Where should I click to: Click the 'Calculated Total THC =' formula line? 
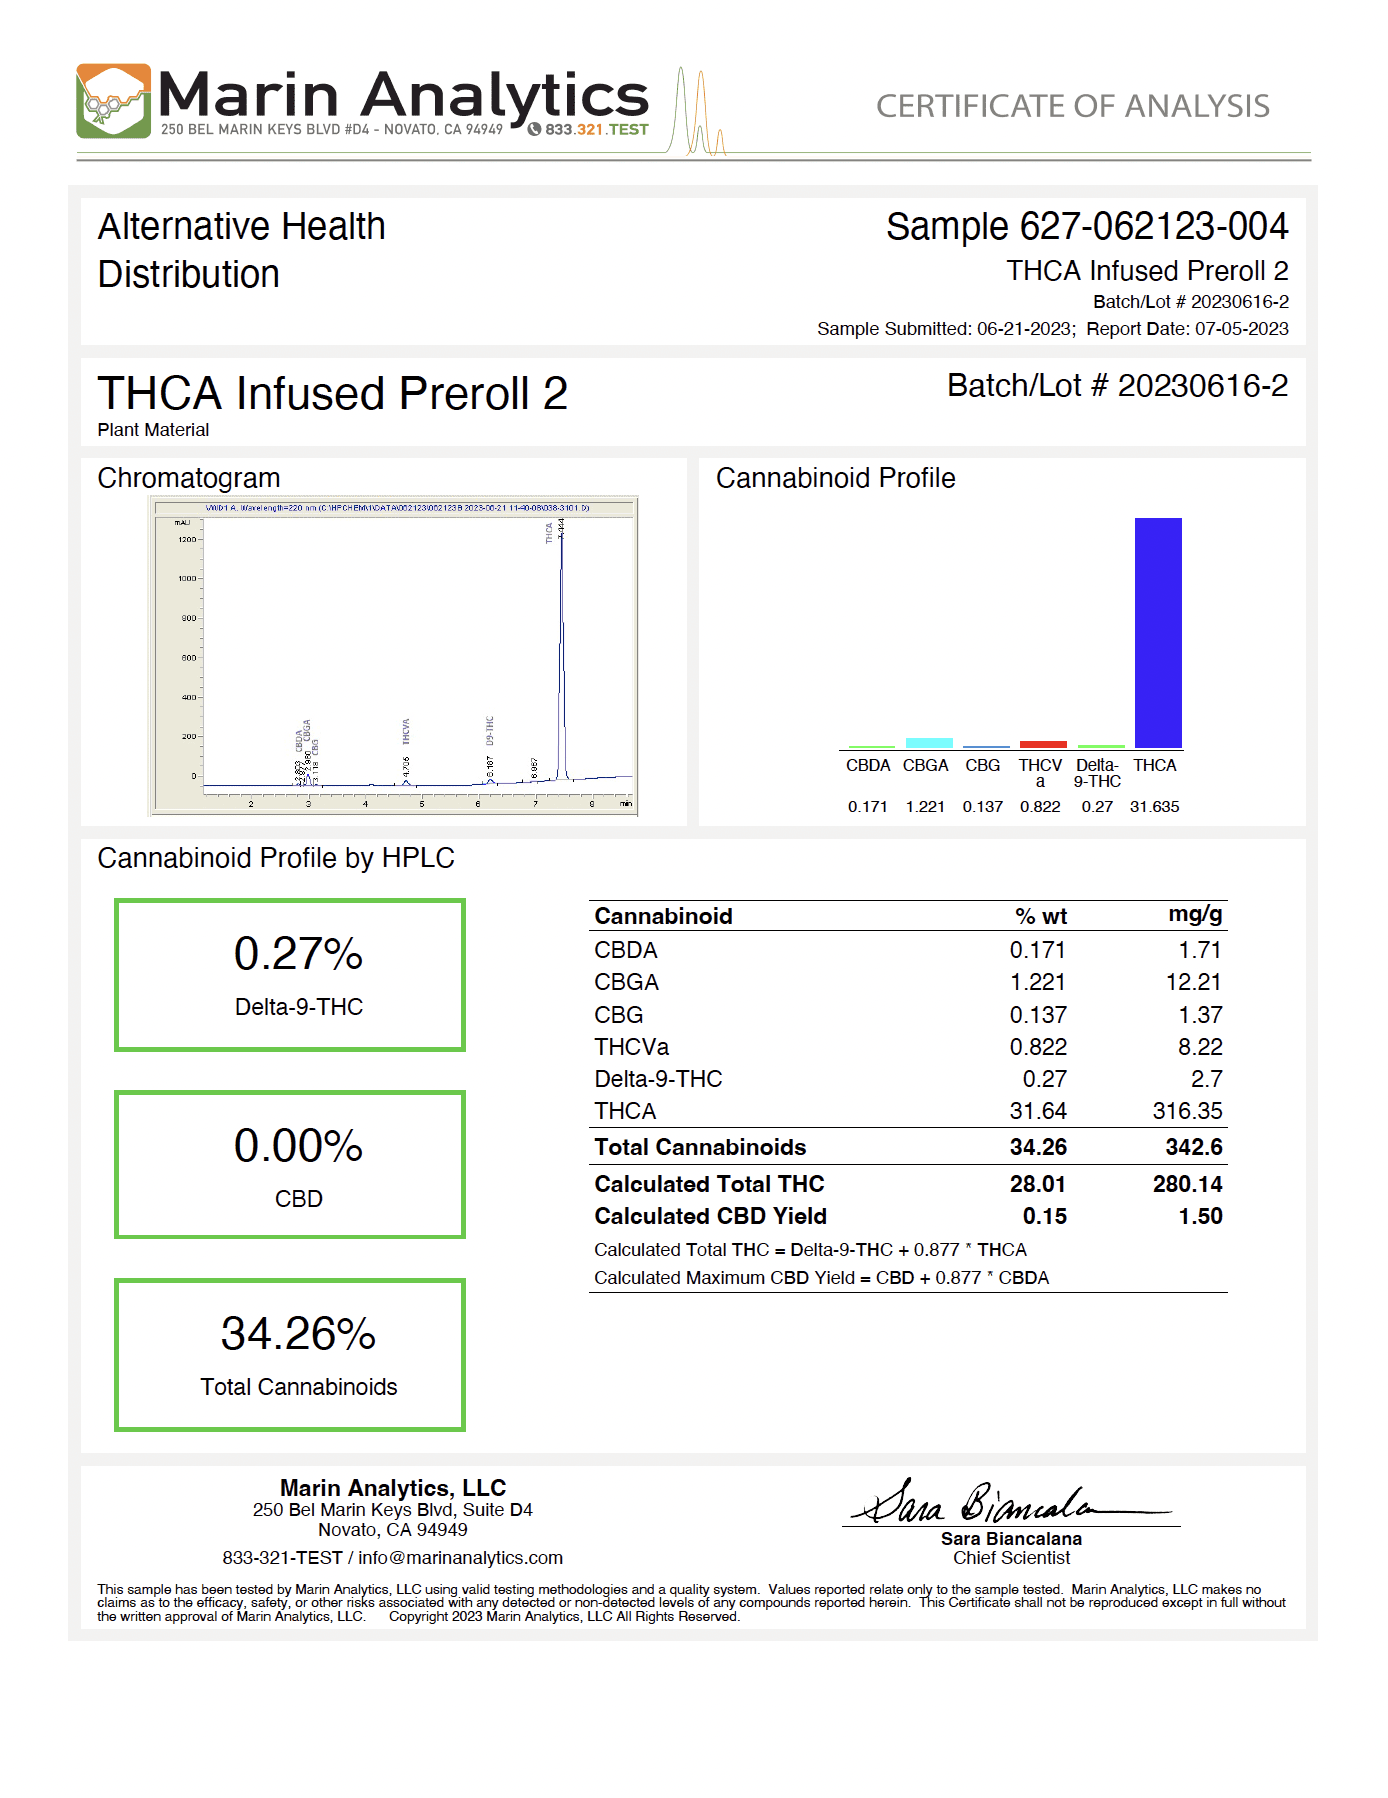810,1250
